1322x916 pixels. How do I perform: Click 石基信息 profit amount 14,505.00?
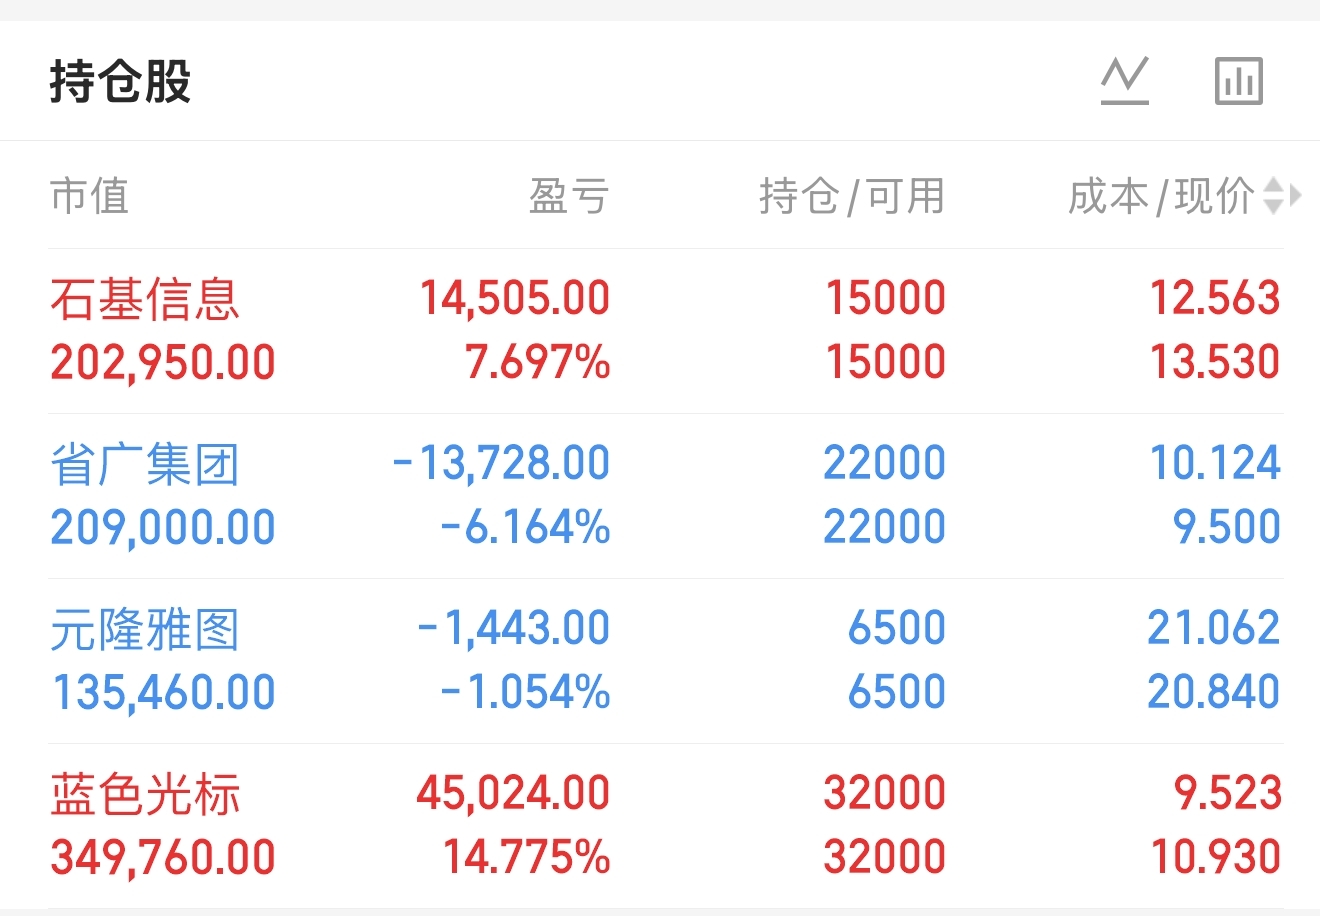514,299
